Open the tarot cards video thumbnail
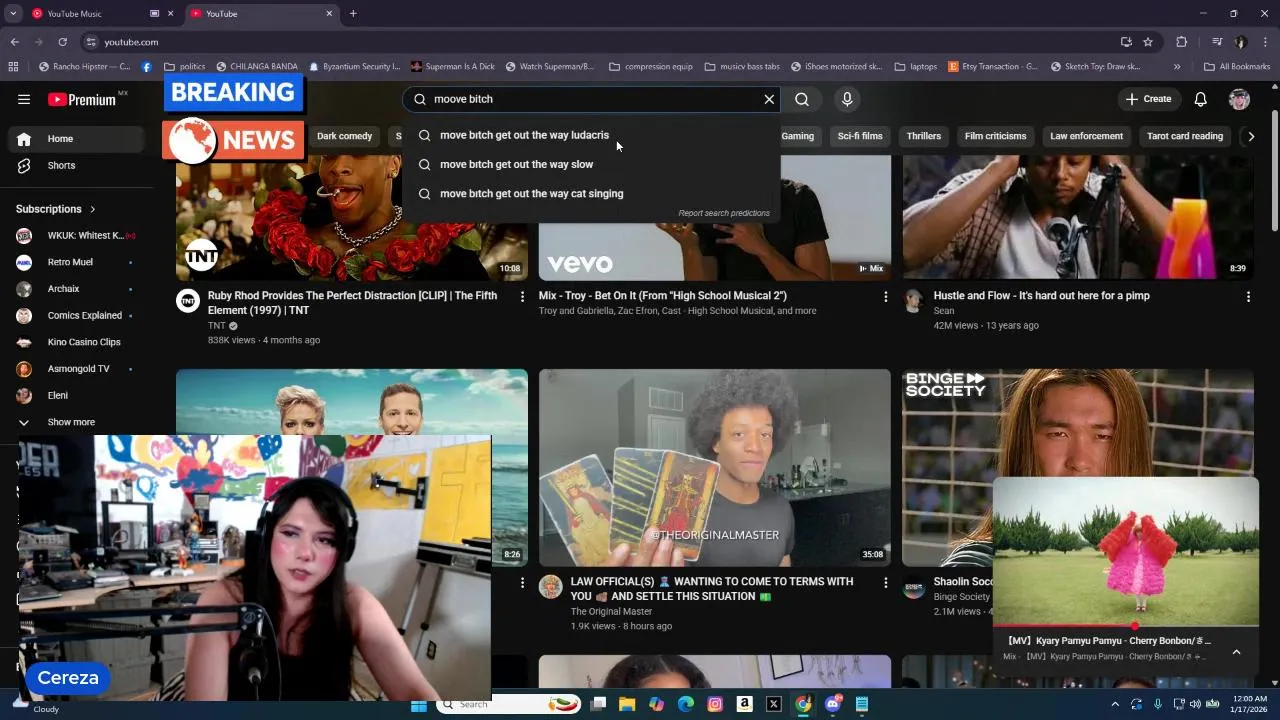The width and height of the screenshot is (1280, 720). pos(714,468)
